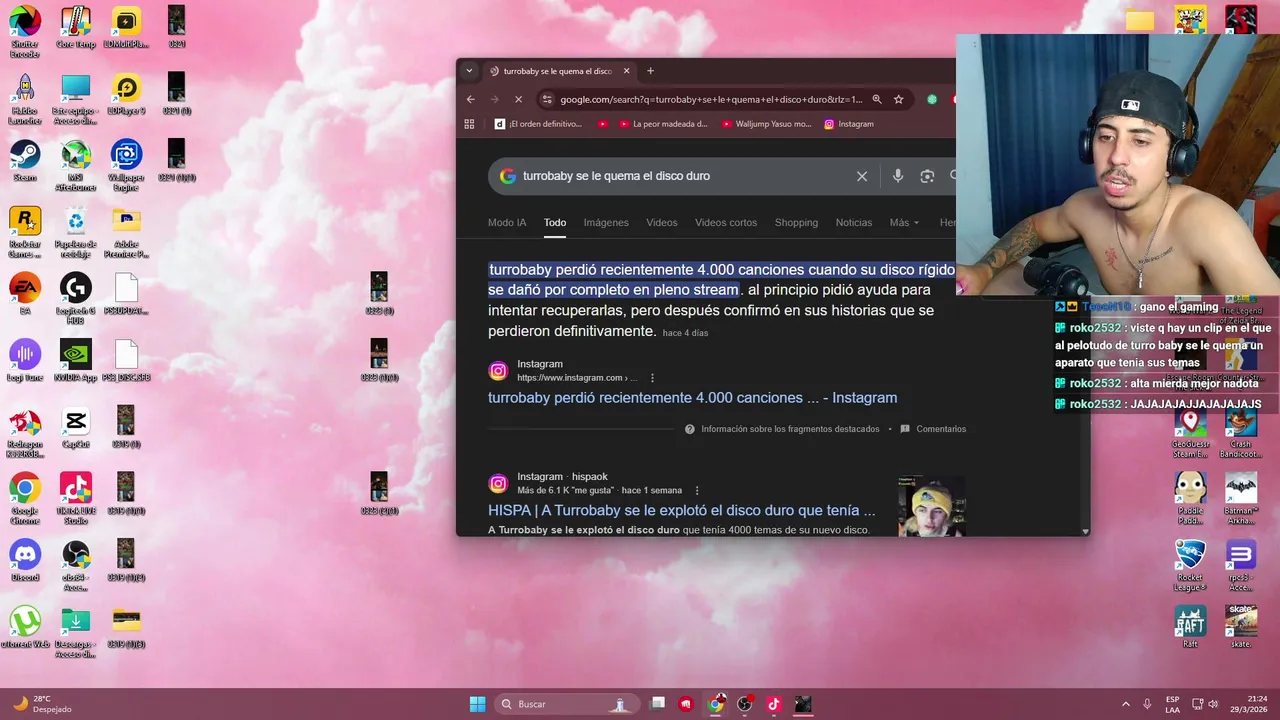Image resolution: width=1280 pixels, height=720 pixels.
Task: Bookmark this page with star icon
Action: point(898,99)
